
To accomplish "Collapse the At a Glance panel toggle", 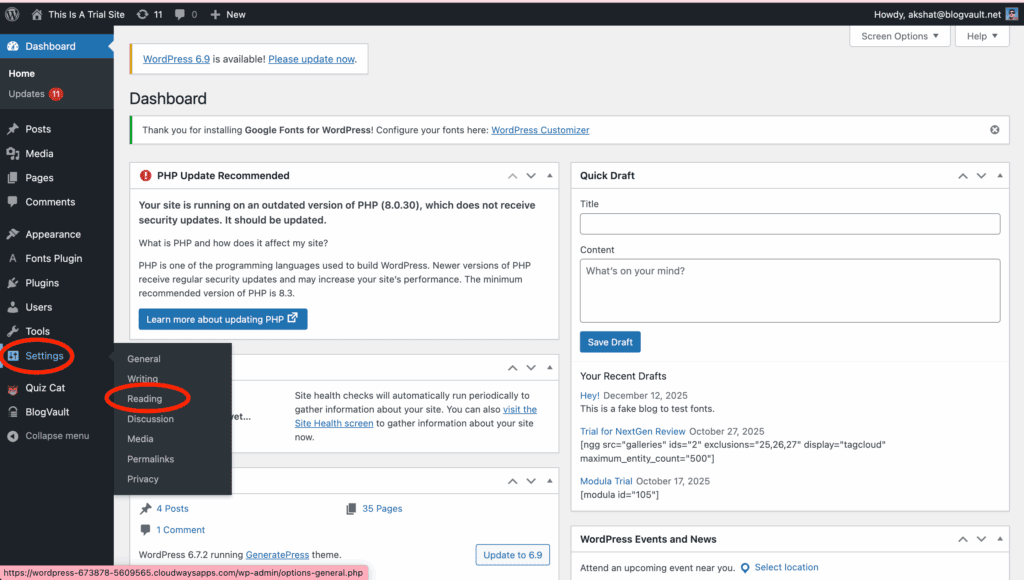I will point(549,481).
